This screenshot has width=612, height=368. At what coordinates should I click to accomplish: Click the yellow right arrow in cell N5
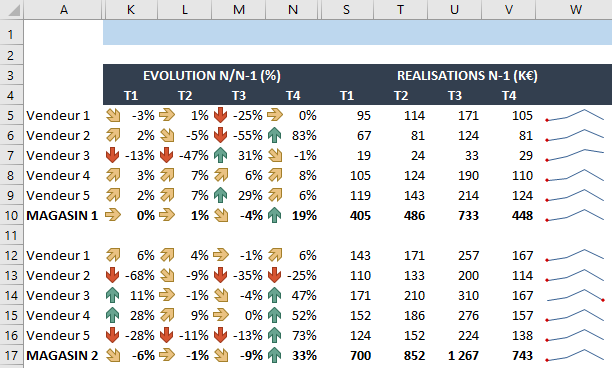pos(275,116)
